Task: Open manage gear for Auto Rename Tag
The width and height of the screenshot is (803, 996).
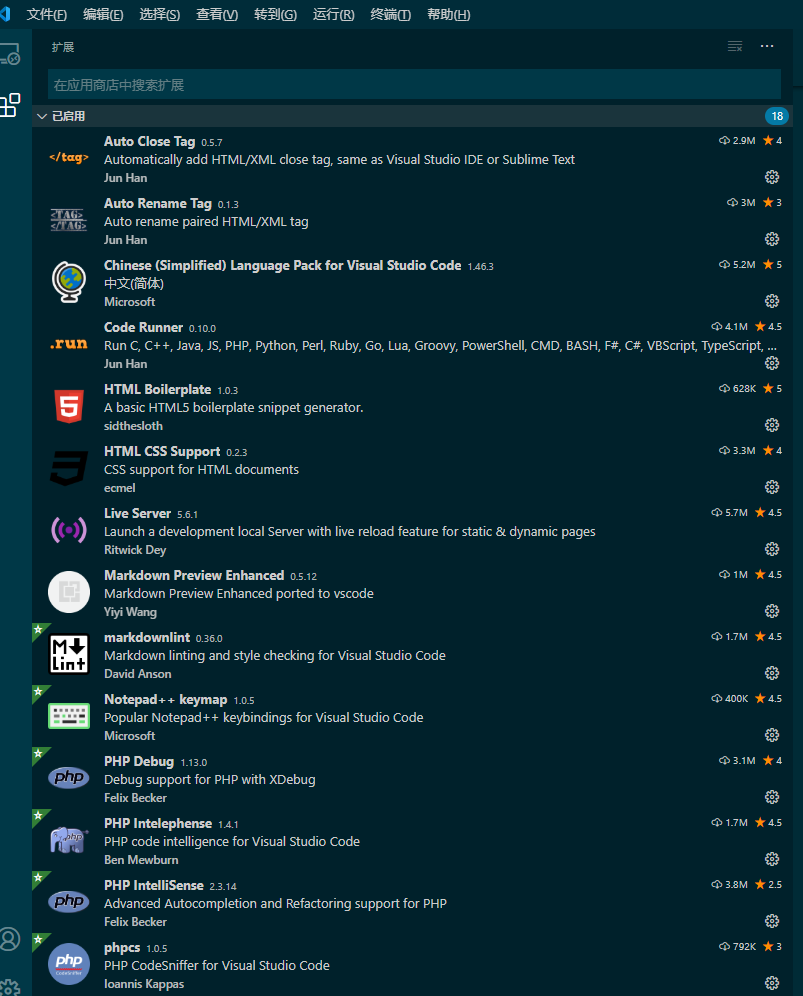Action: coord(772,239)
